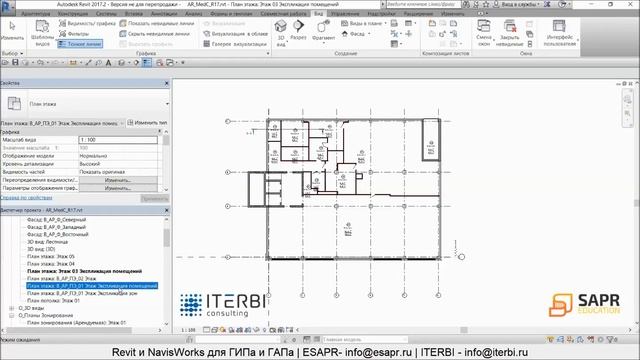The width and height of the screenshot is (640, 360).
Task: Toggle sun path on view control bar
Action: [223, 330]
